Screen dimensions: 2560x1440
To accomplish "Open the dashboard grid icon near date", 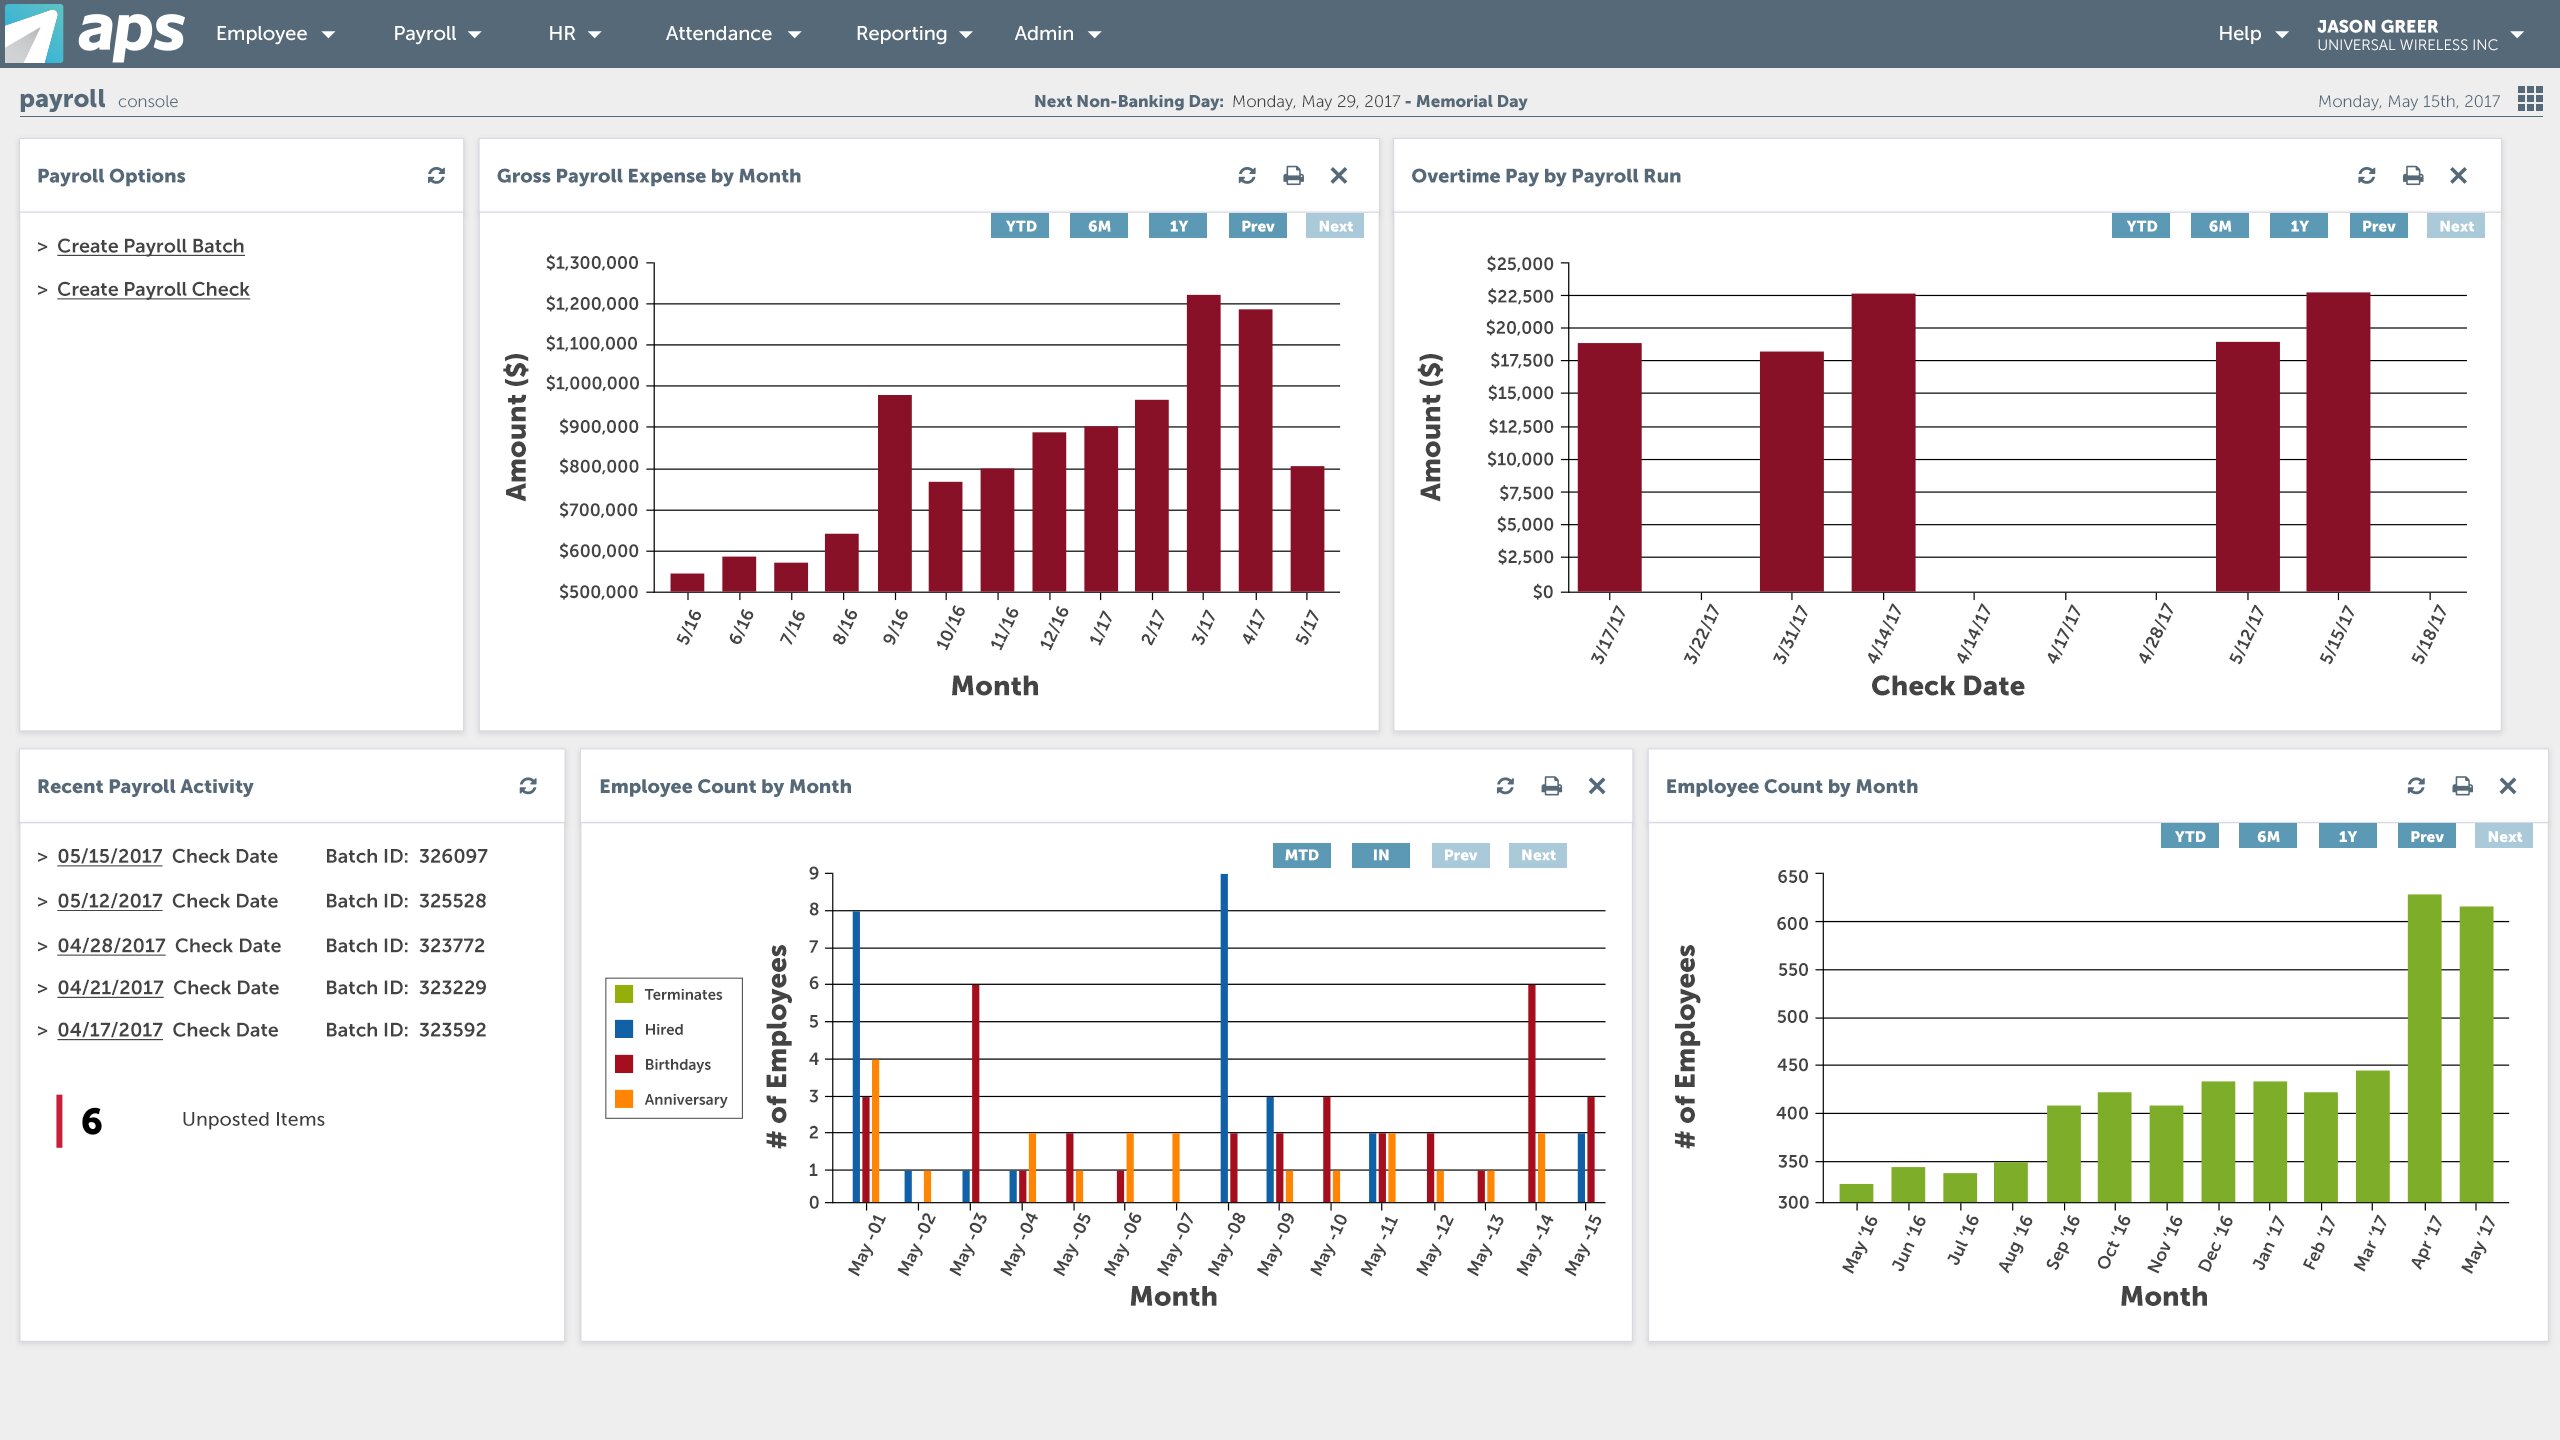I will pos(2530,99).
